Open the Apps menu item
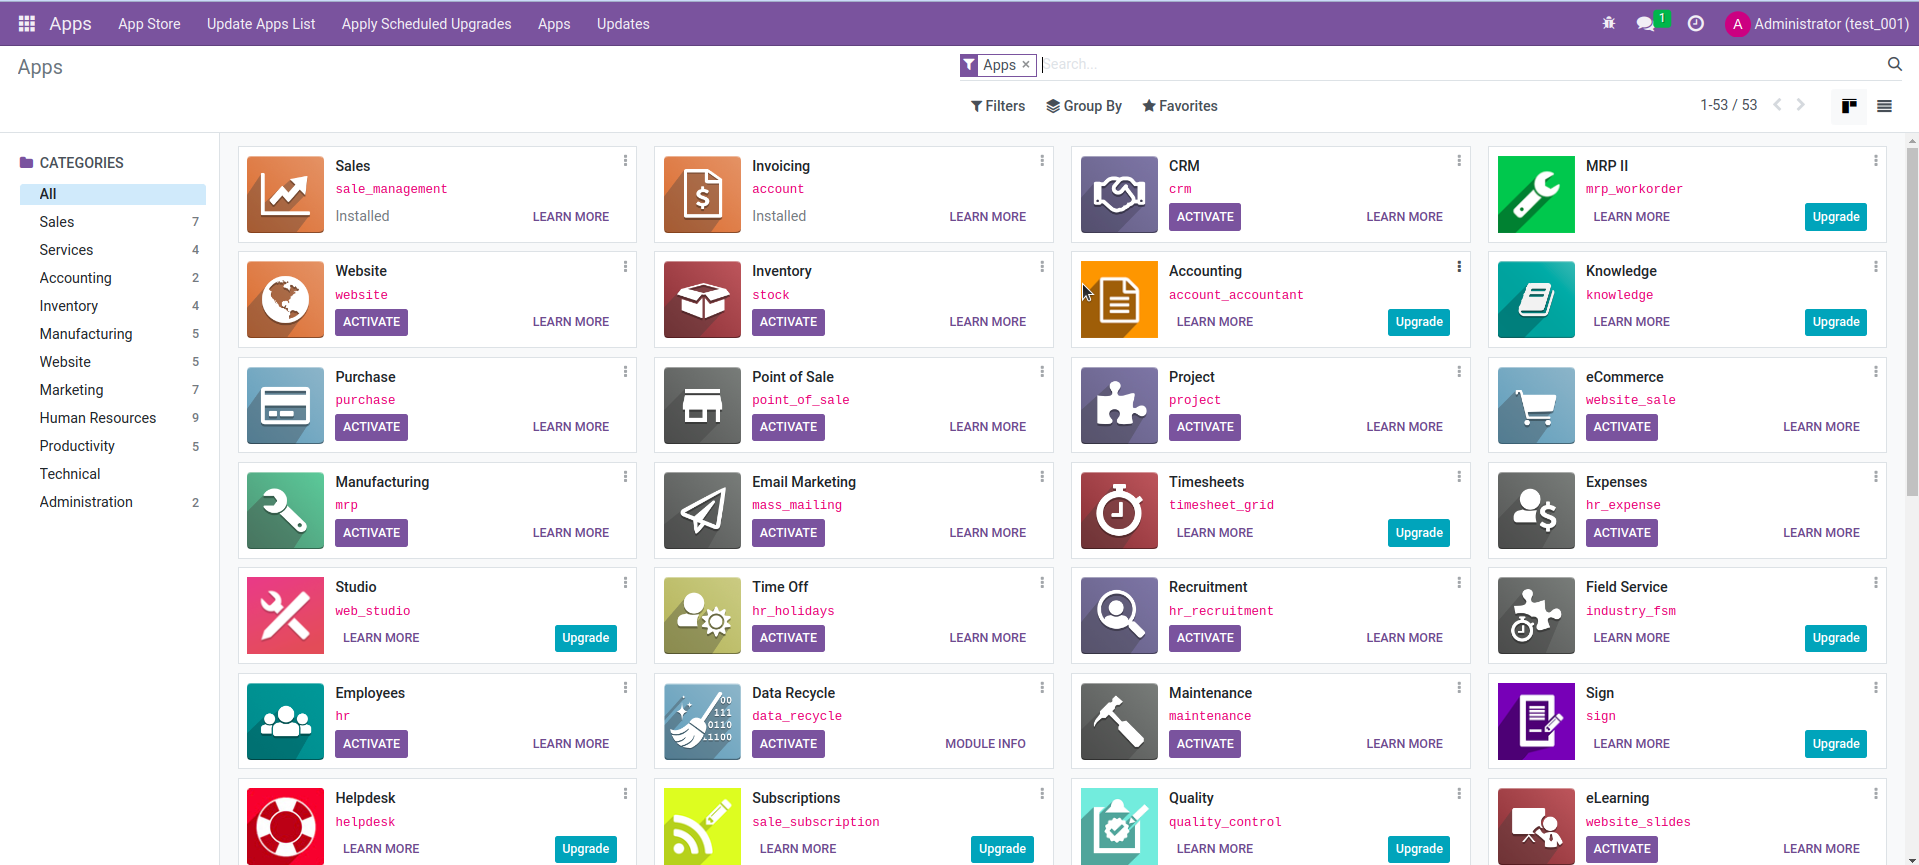Screen dimensions: 1919x865 tap(554, 23)
